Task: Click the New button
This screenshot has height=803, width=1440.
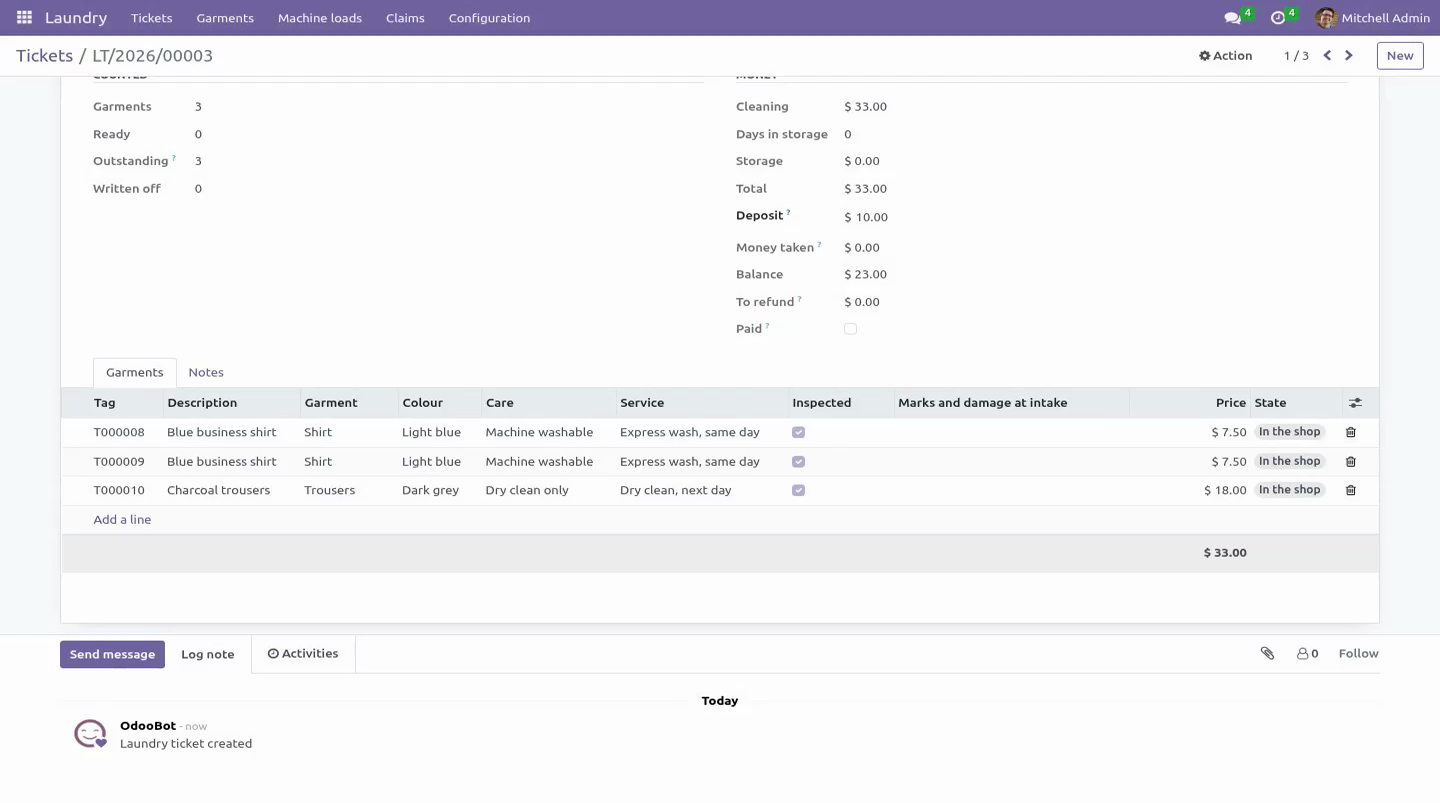Action: click(1400, 56)
